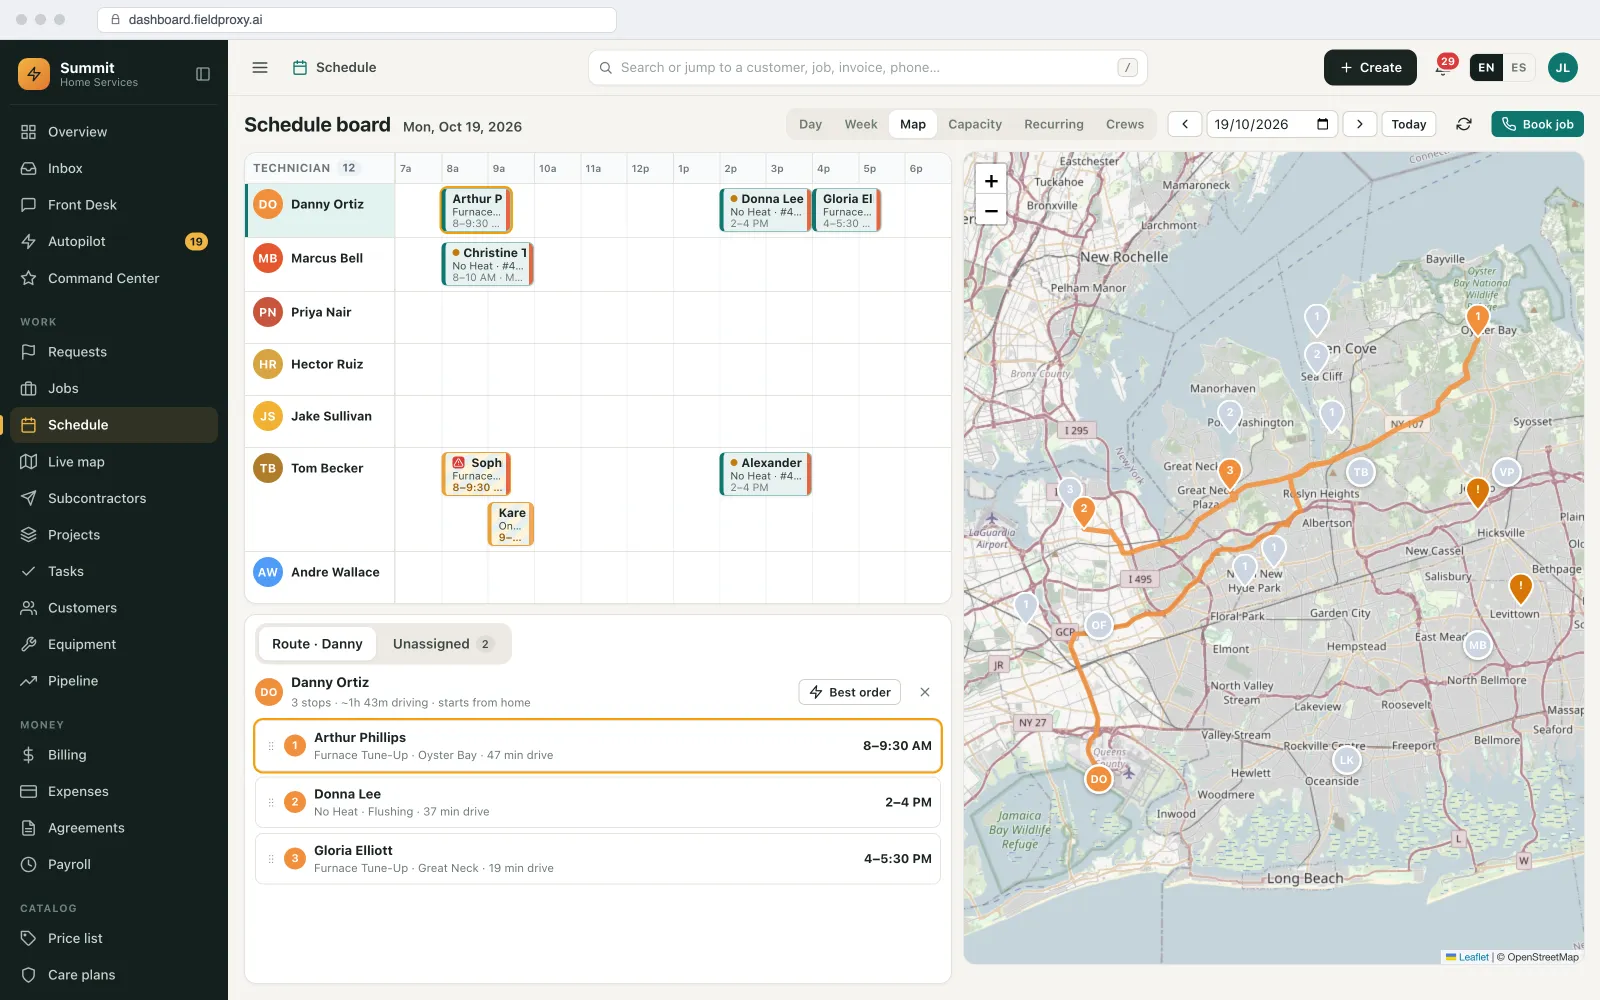Image resolution: width=1600 pixels, height=1000 pixels.
Task: Open Live map in sidebar
Action: (x=113, y=461)
